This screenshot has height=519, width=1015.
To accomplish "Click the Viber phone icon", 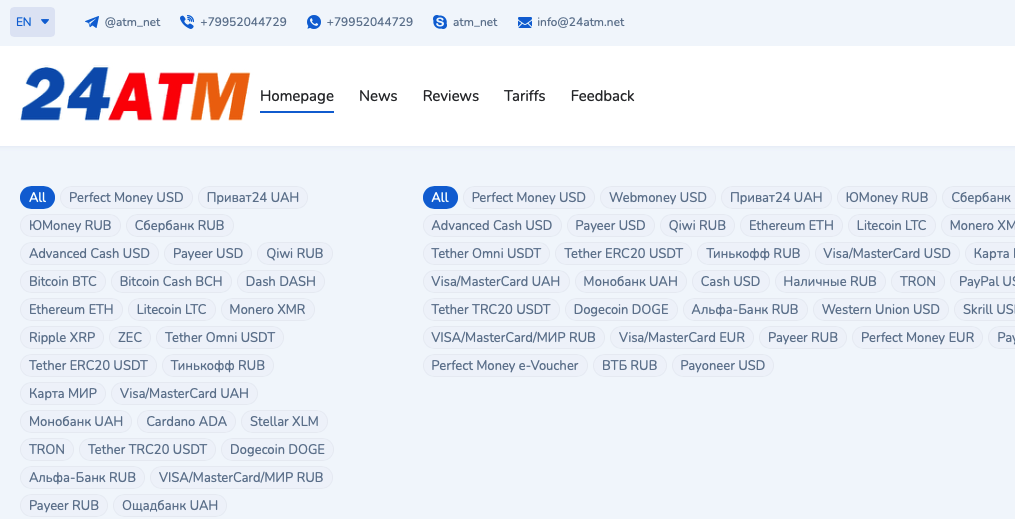I will tap(187, 22).
